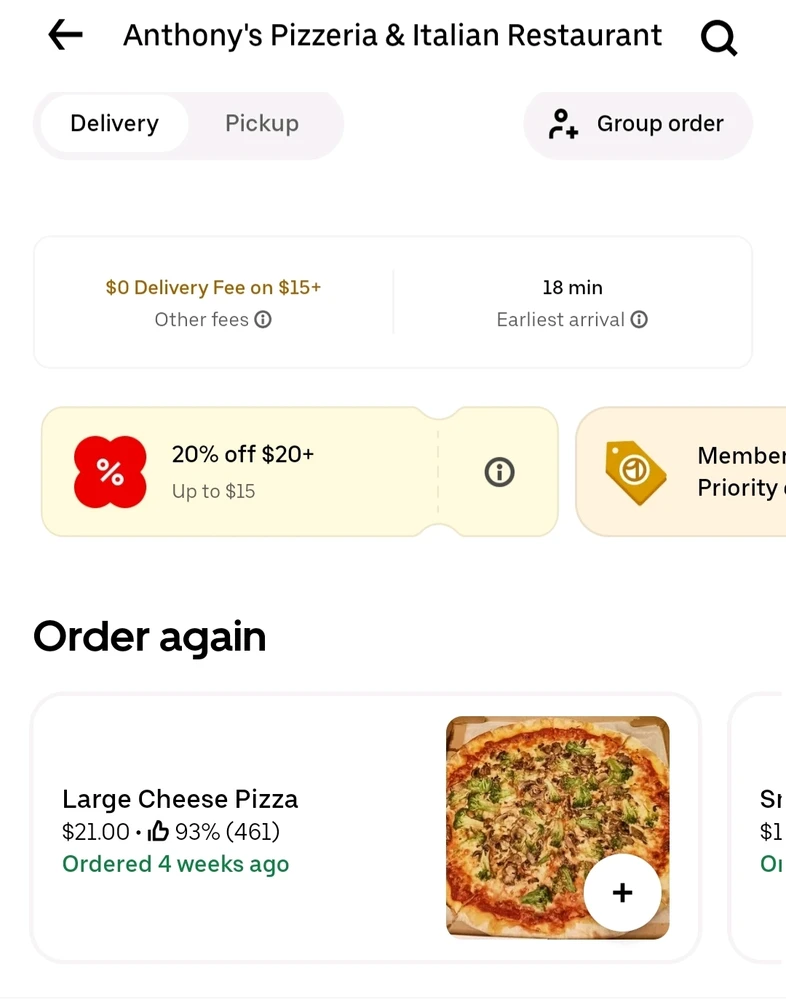Image resolution: width=786 pixels, height=1000 pixels.
Task: Open the Large Cheese Pizza item name
Action: (180, 800)
